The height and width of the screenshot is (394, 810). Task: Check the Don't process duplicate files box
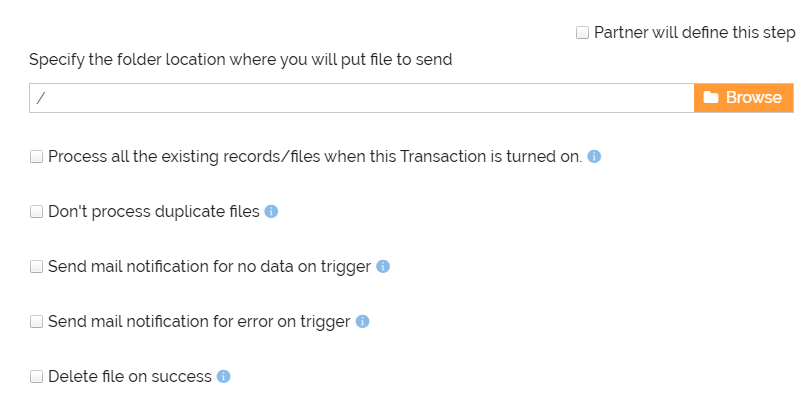tap(36, 212)
